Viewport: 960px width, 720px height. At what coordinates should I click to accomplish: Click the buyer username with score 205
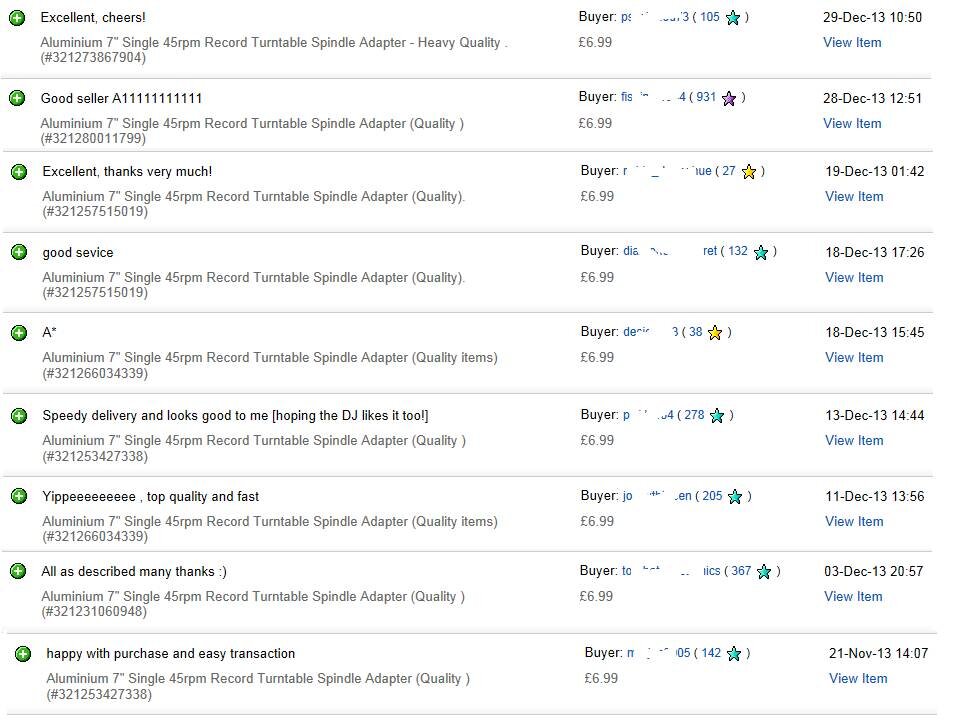point(657,496)
